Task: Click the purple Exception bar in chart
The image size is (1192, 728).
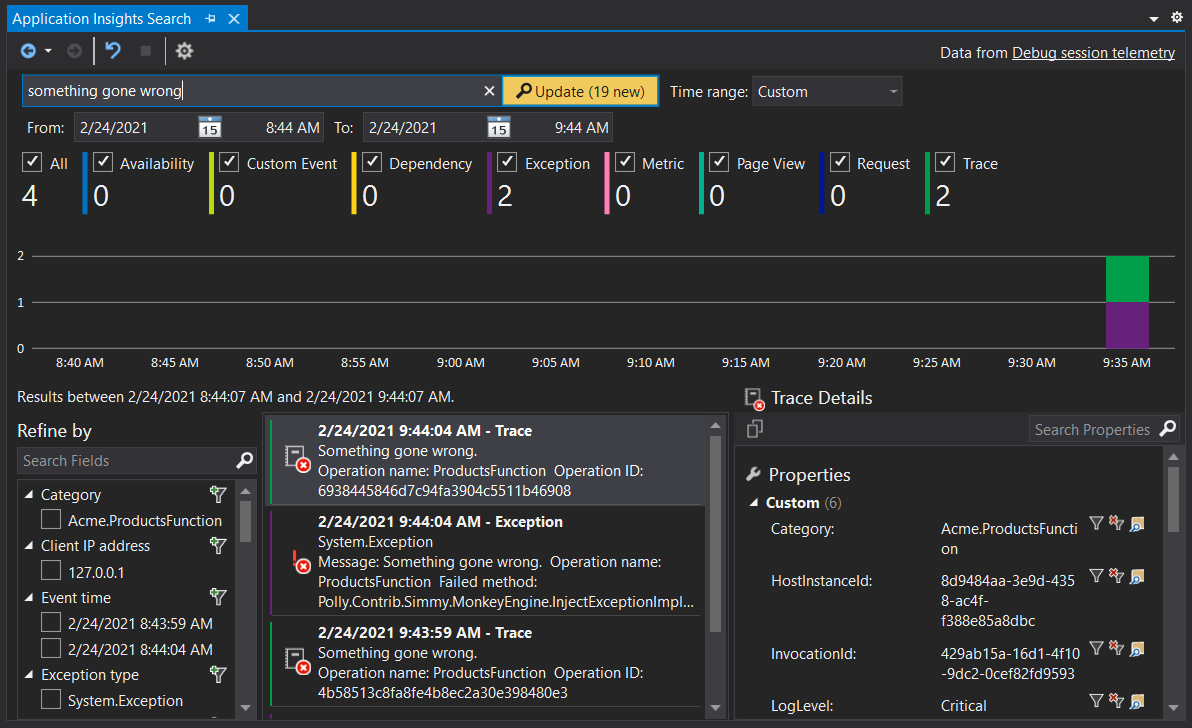Action: [x=1127, y=325]
